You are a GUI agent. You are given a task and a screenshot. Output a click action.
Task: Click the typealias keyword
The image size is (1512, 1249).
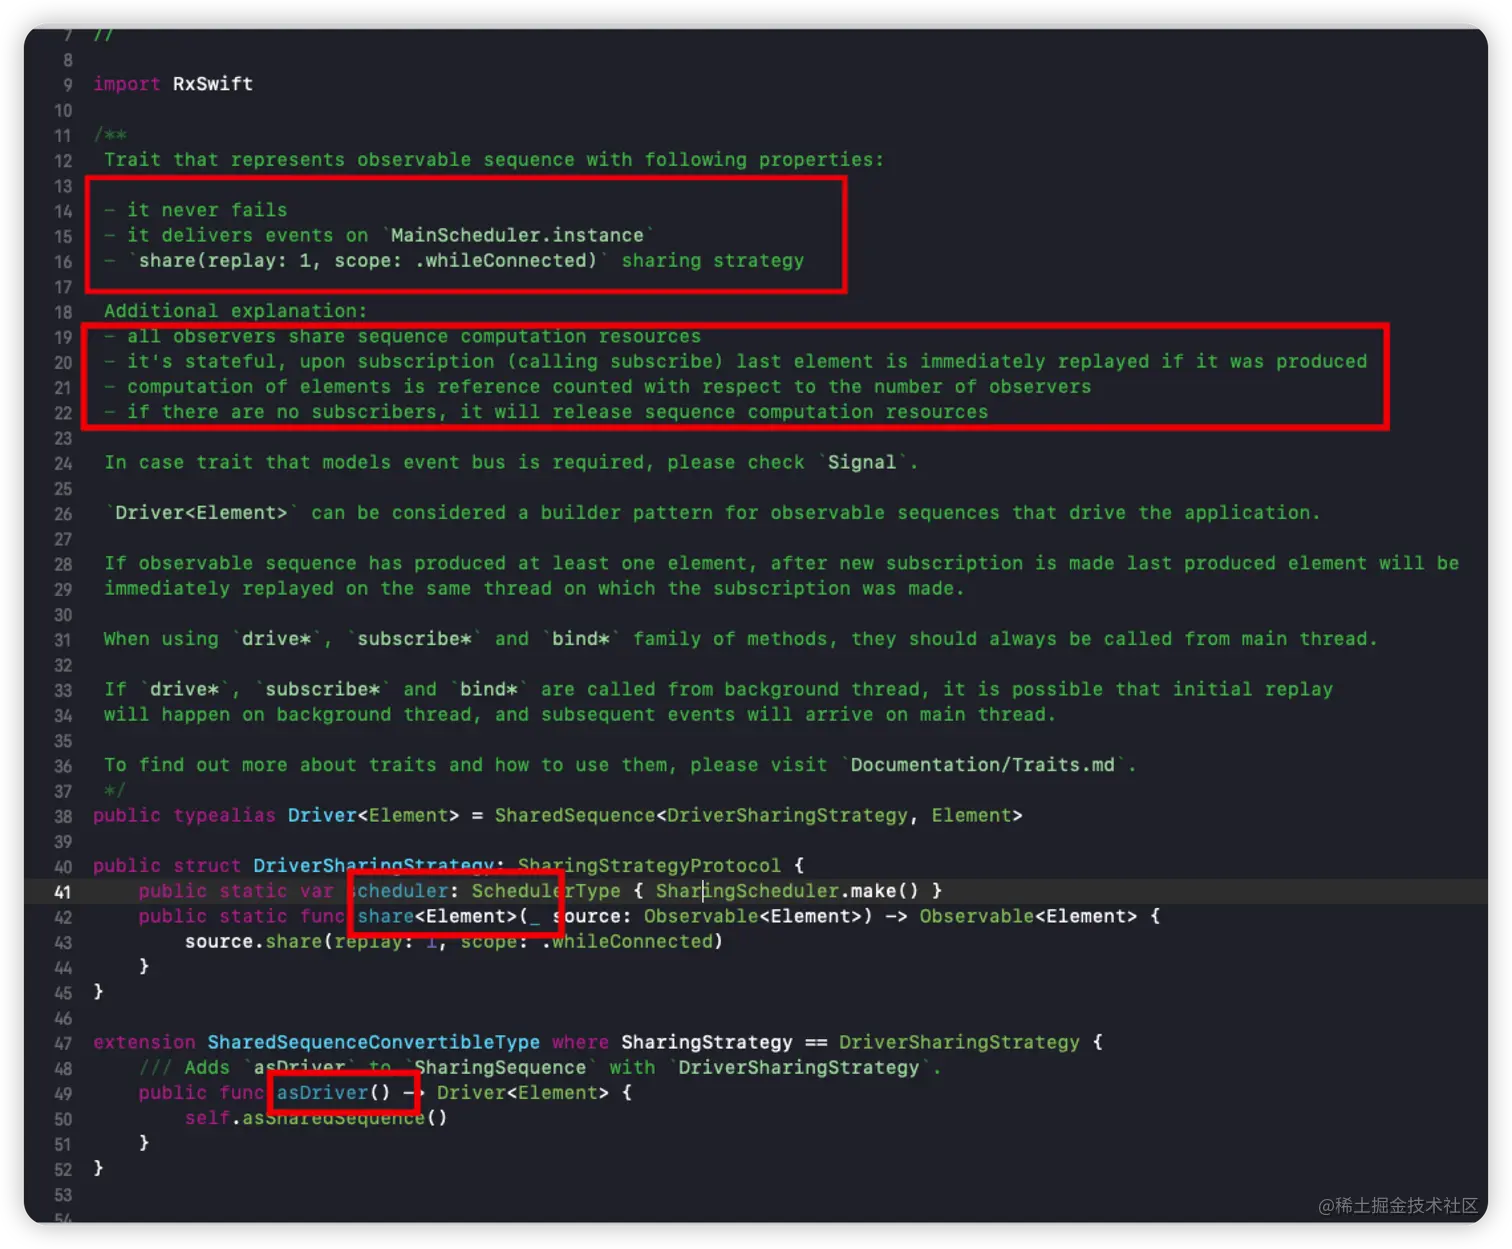[225, 815]
